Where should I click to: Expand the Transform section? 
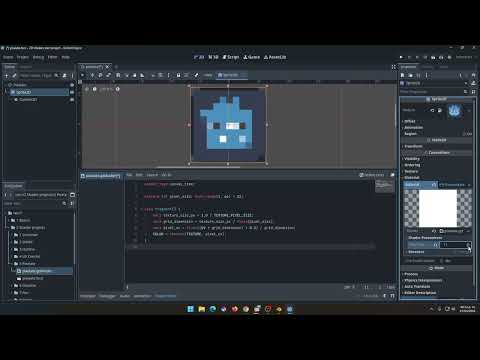(x=413, y=146)
